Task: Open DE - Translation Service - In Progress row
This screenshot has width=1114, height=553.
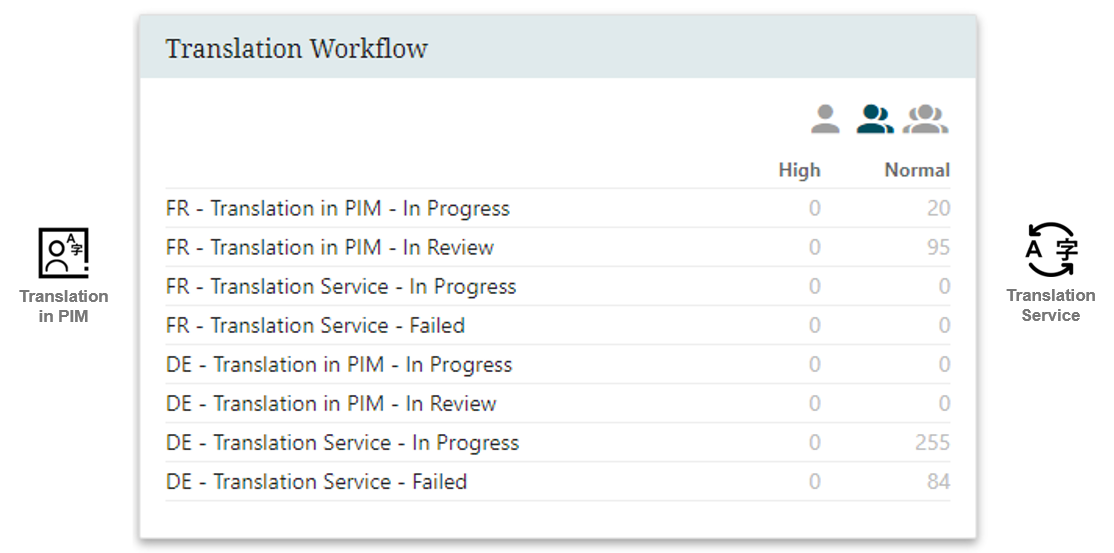Action: (x=558, y=443)
